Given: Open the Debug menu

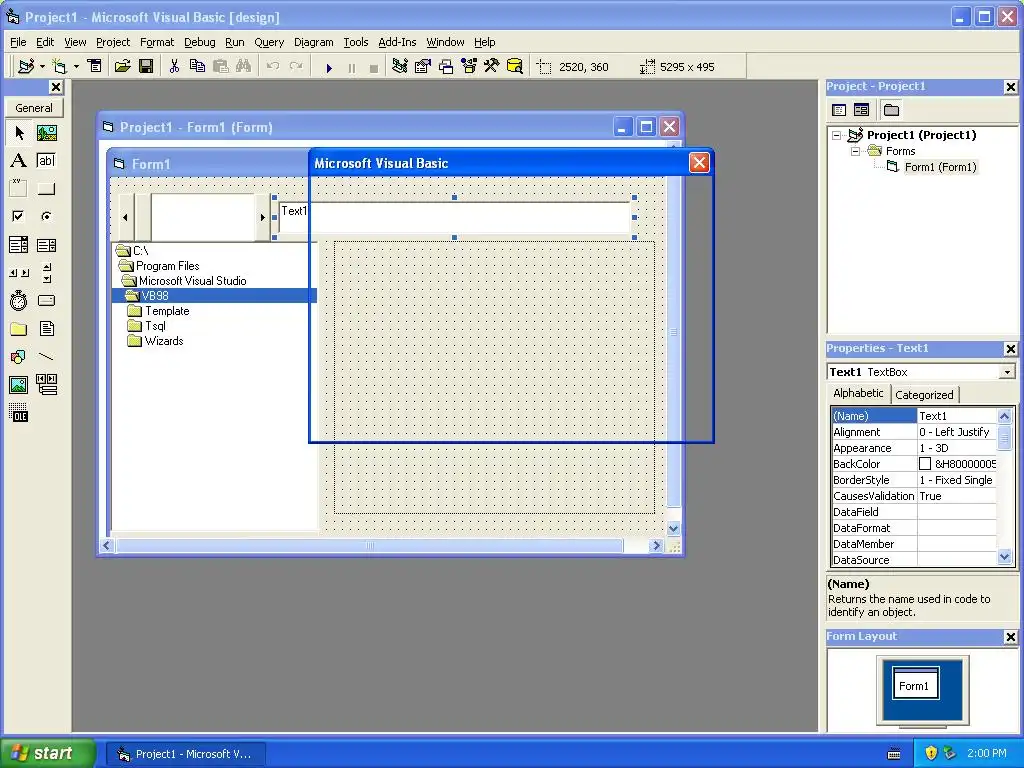Looking at the screenshot, I should pos(200,42).
